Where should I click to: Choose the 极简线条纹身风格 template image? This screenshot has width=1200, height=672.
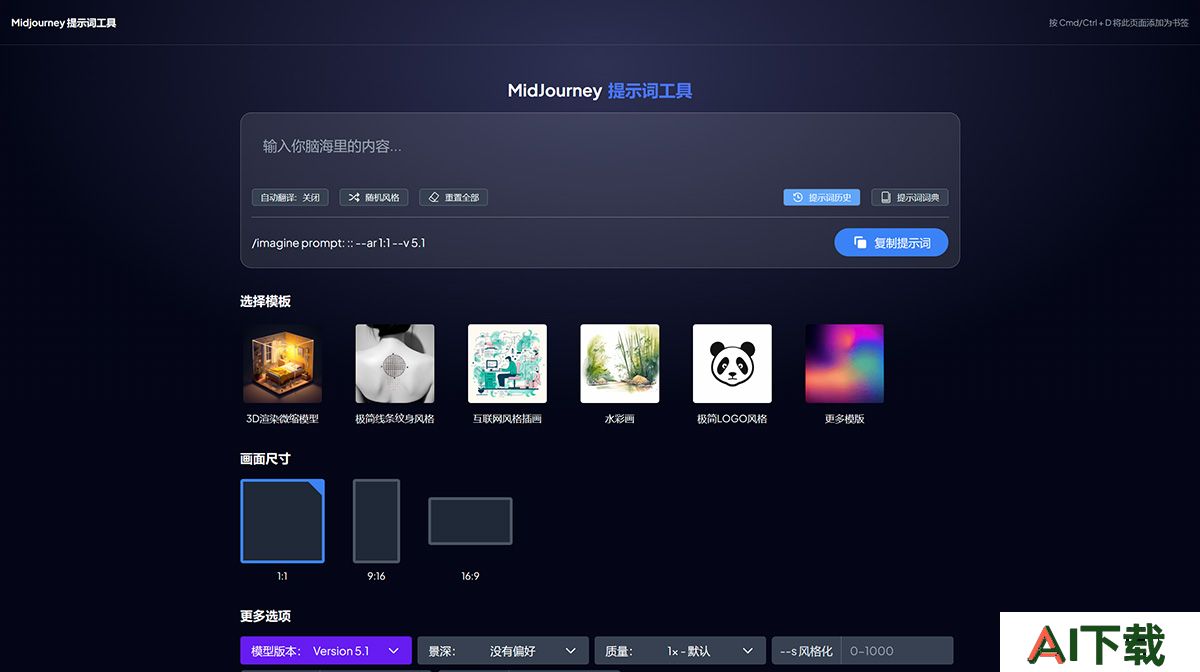pyautogui.click(x=395, y=363)
